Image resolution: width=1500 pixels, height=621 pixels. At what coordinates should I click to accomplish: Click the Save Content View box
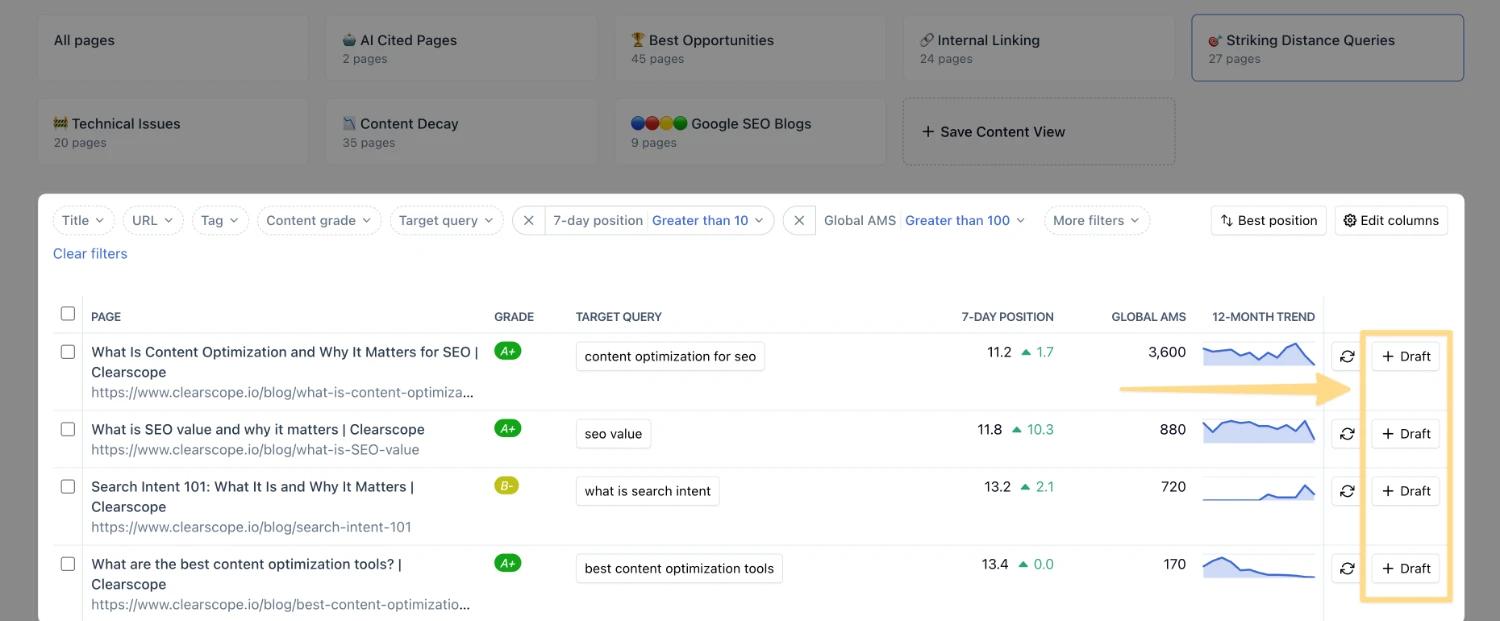(x=1039, y=131)
